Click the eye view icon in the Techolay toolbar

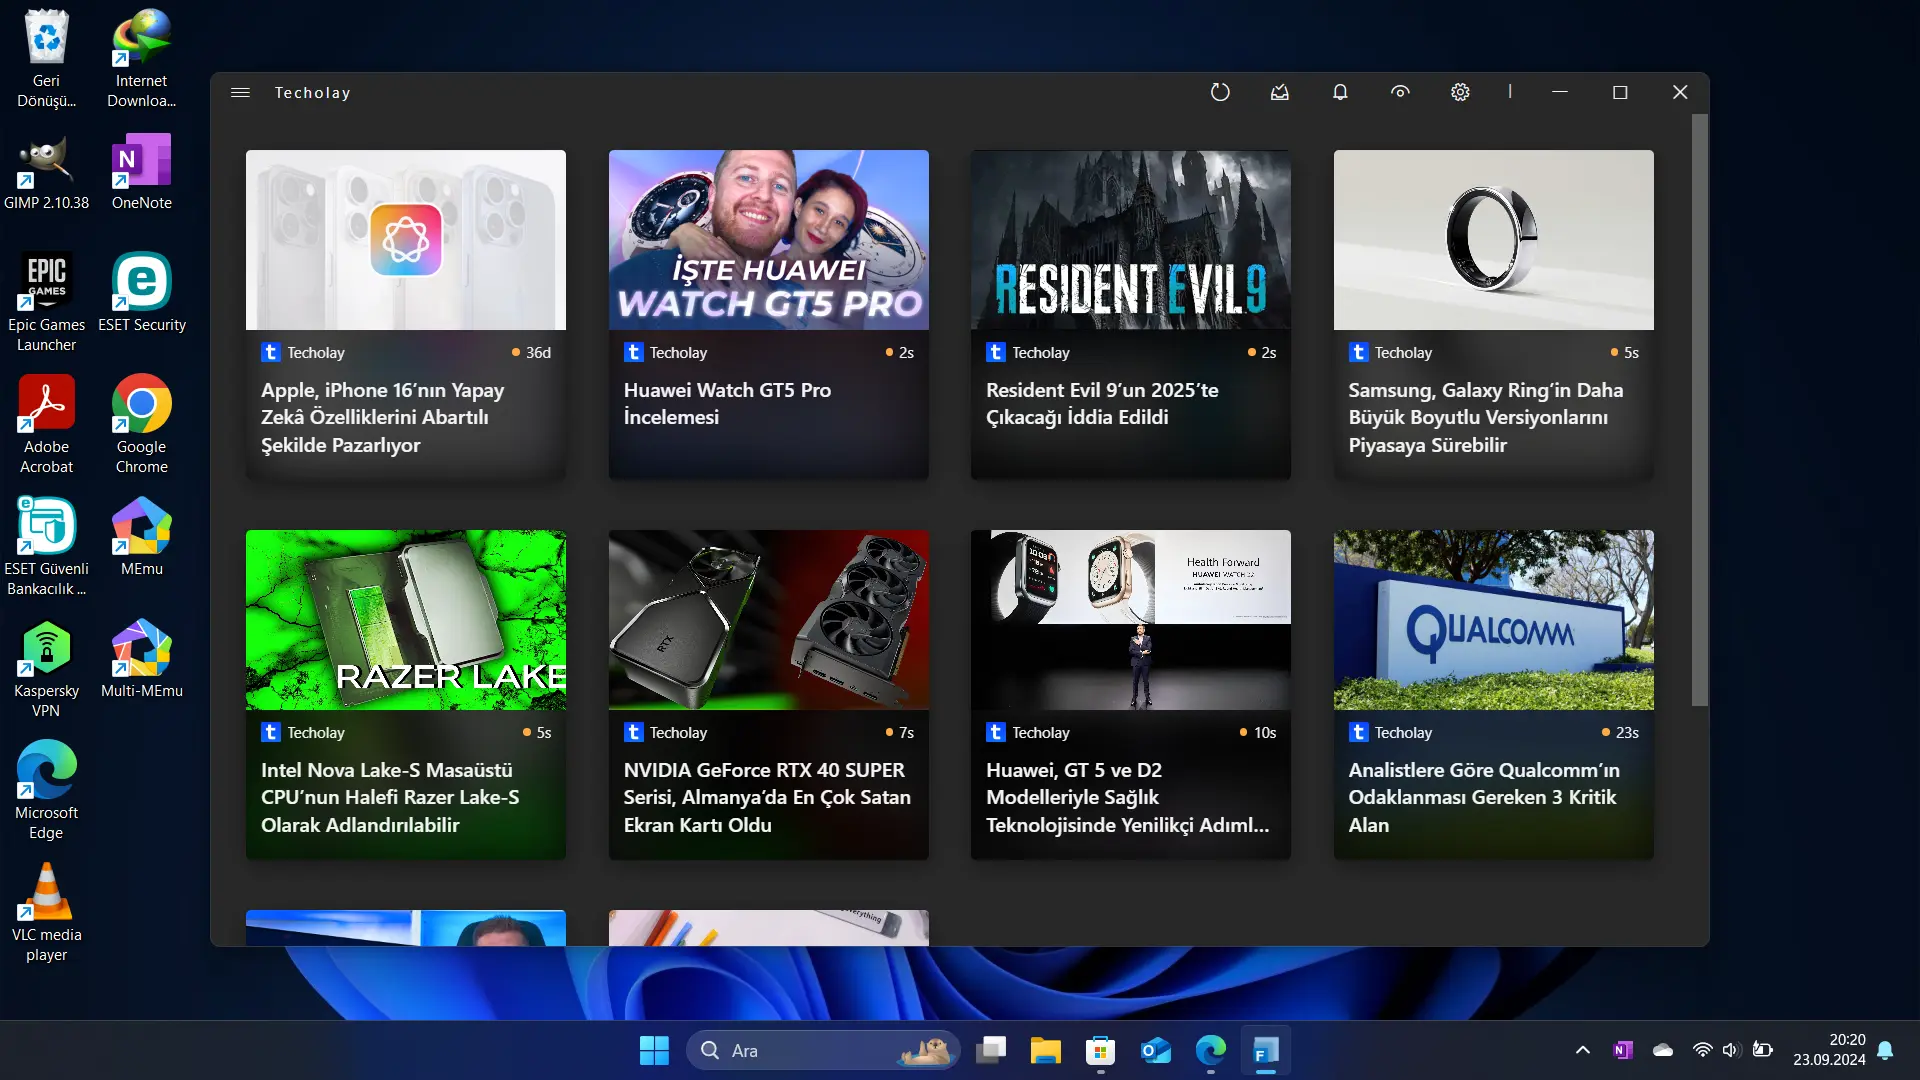click(x=1400, y=92)
